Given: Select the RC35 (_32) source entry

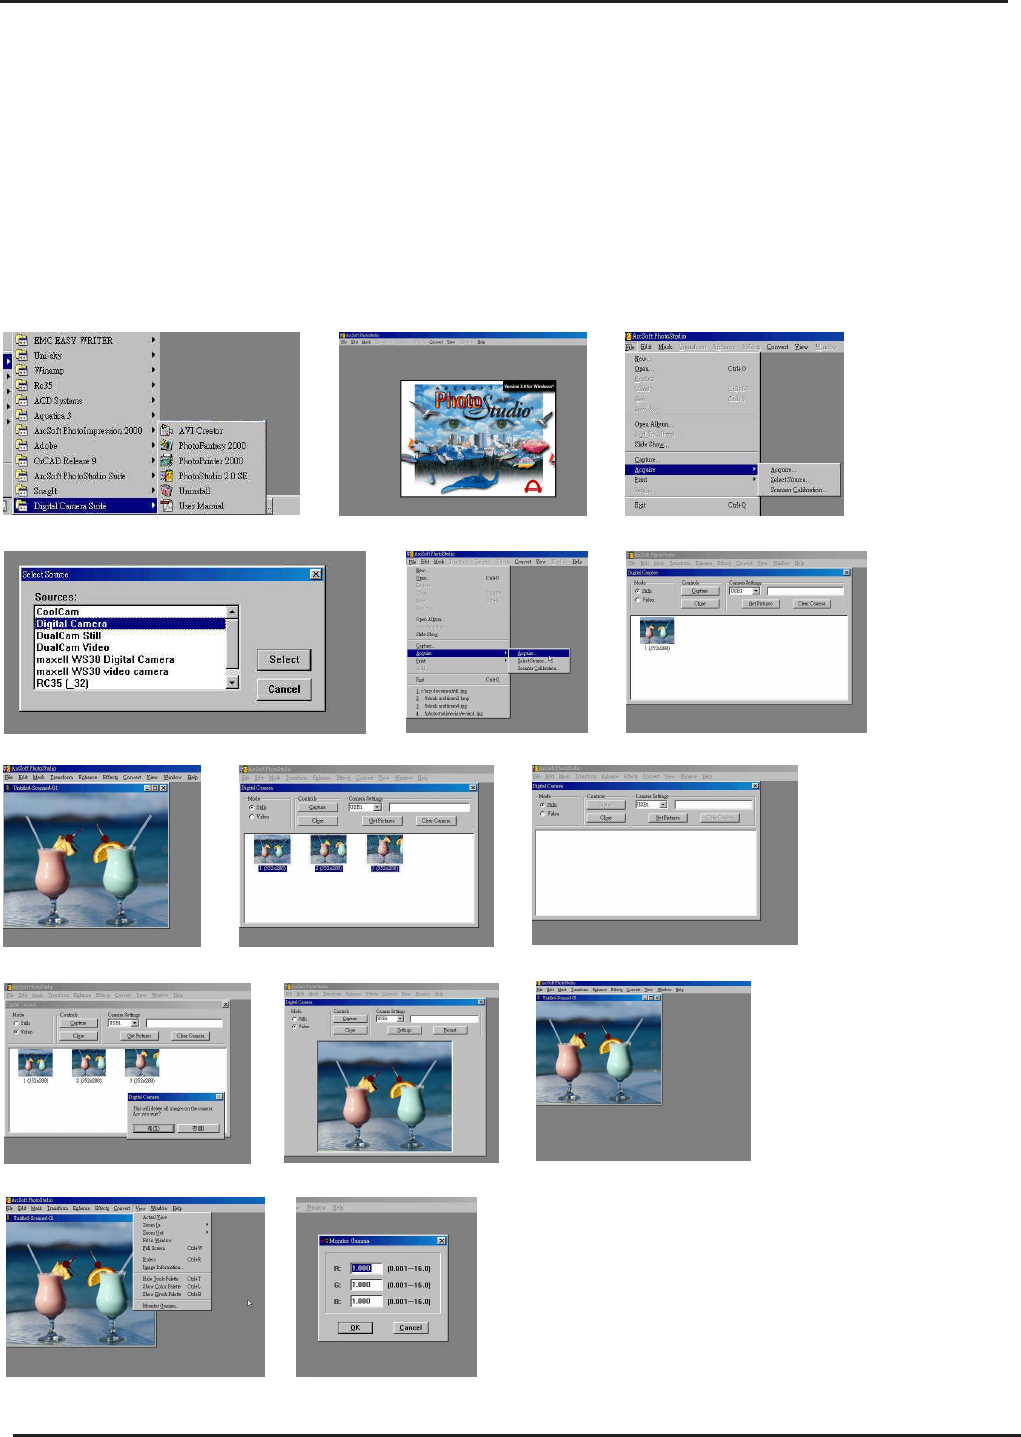Looking at the screenshot, I should point(130,684).
